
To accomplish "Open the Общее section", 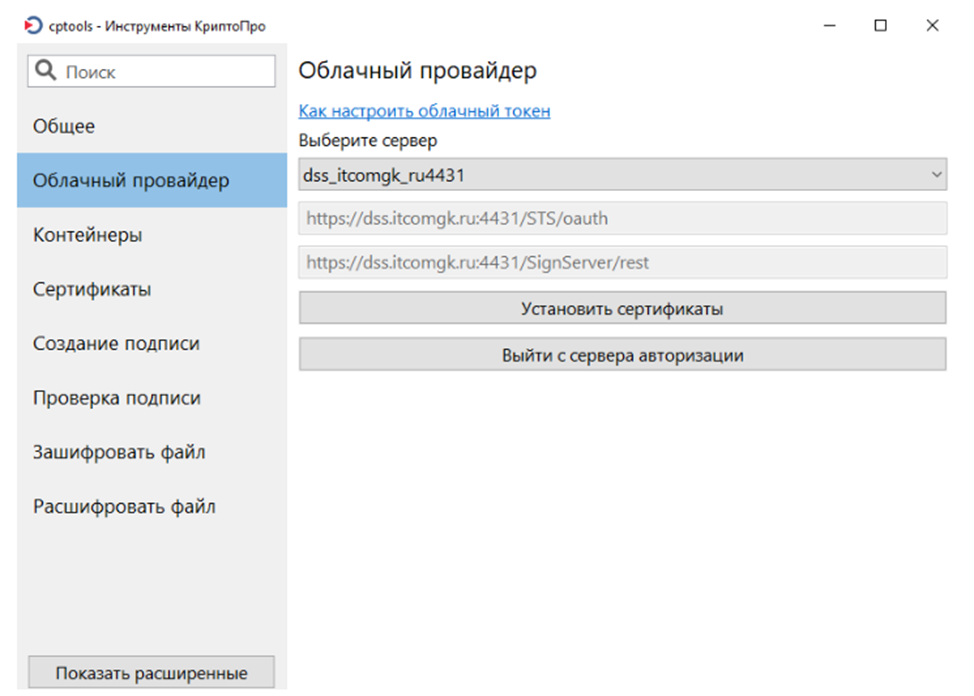I will point(64,126).
